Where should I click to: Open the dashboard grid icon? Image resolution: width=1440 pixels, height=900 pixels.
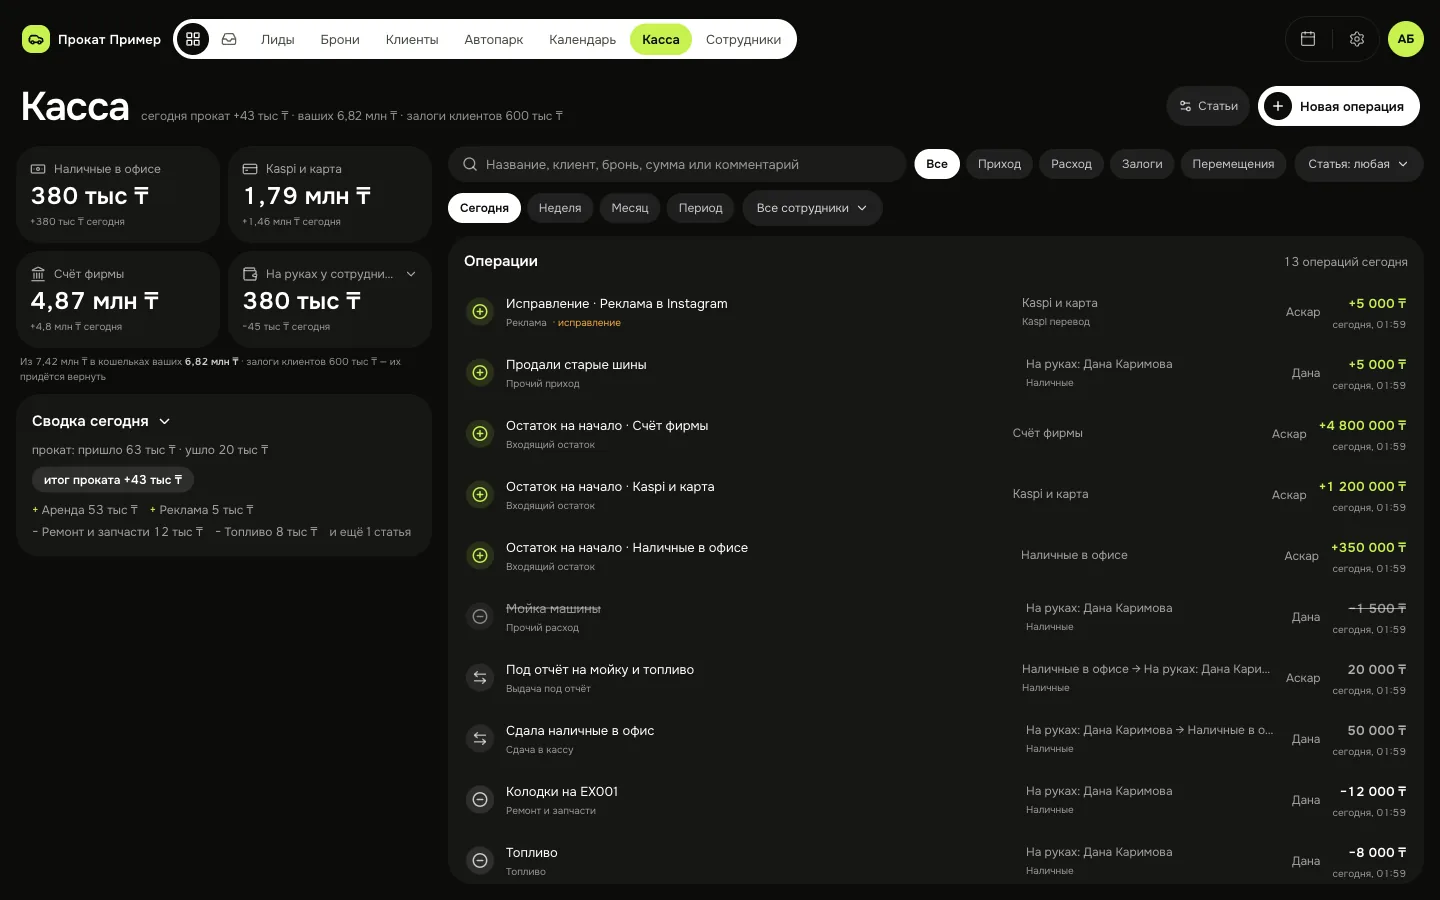pos(193,39)
